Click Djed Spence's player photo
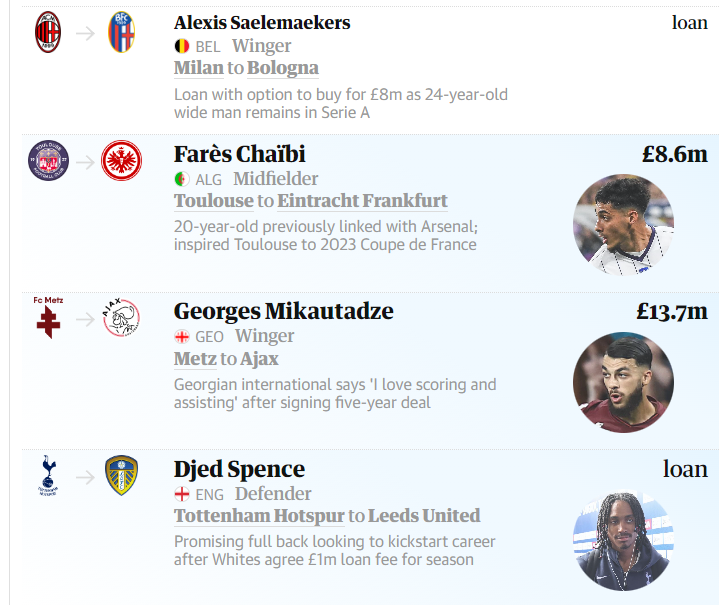The width and height of the screenshot is (726, 605). pyautogui.click(x=623, y=540)
